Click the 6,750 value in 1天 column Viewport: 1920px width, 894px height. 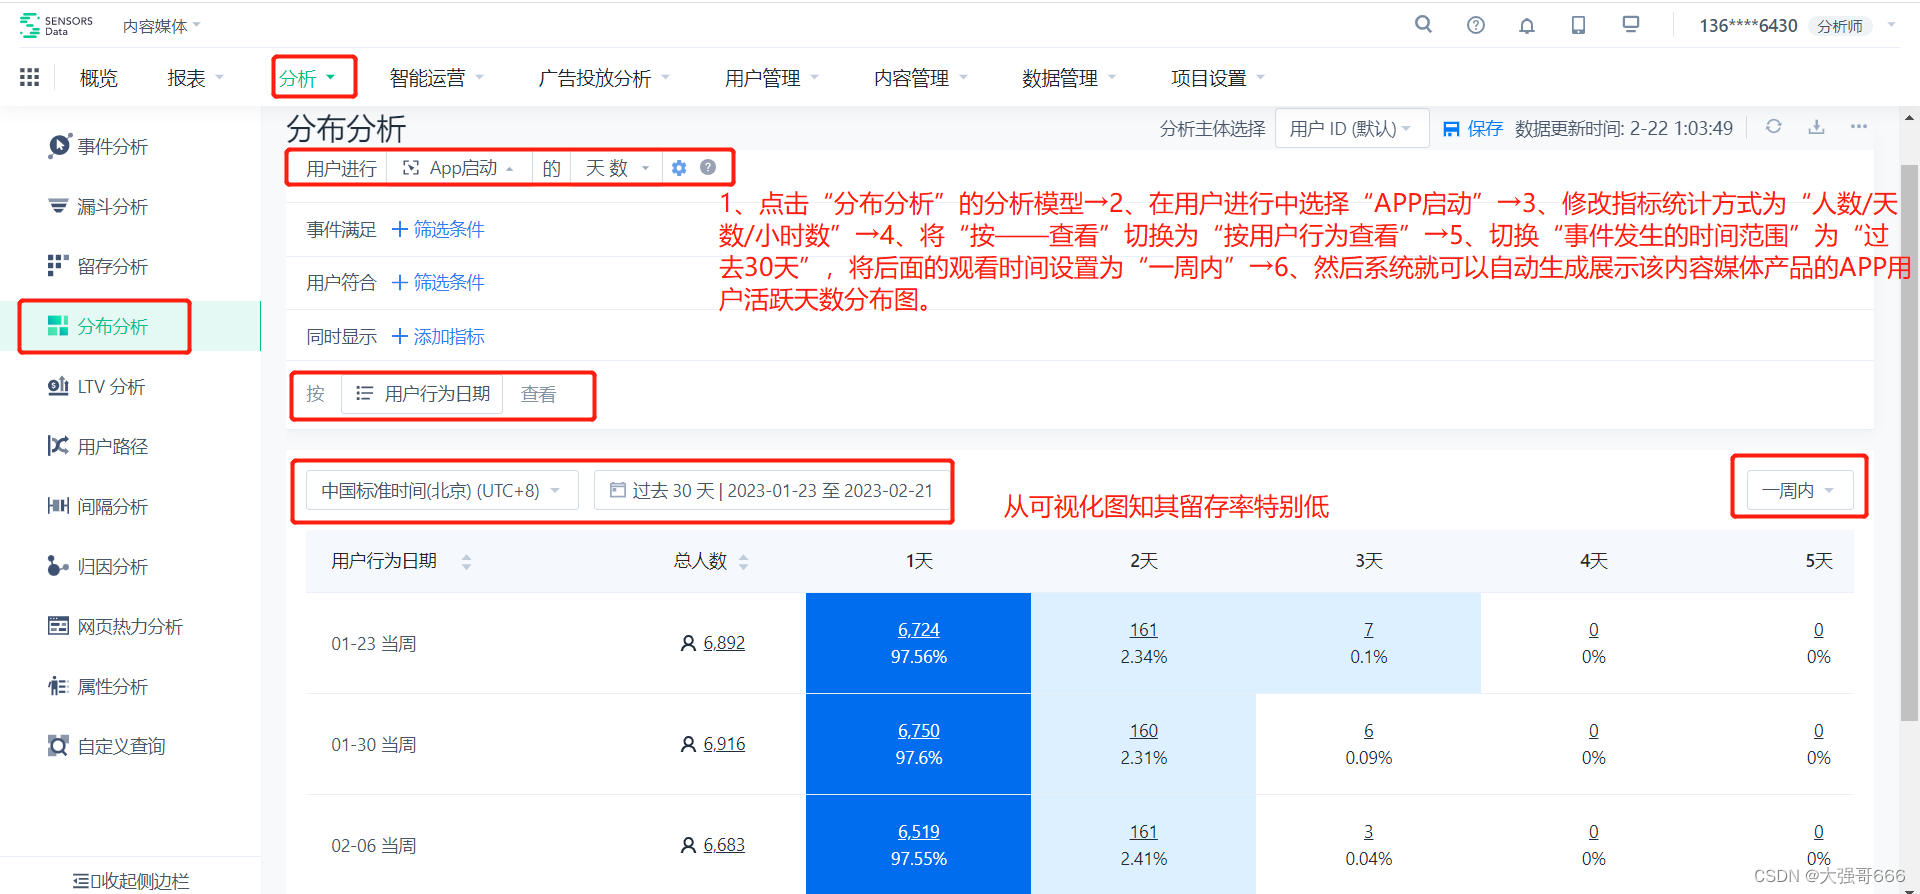(919, 731)
